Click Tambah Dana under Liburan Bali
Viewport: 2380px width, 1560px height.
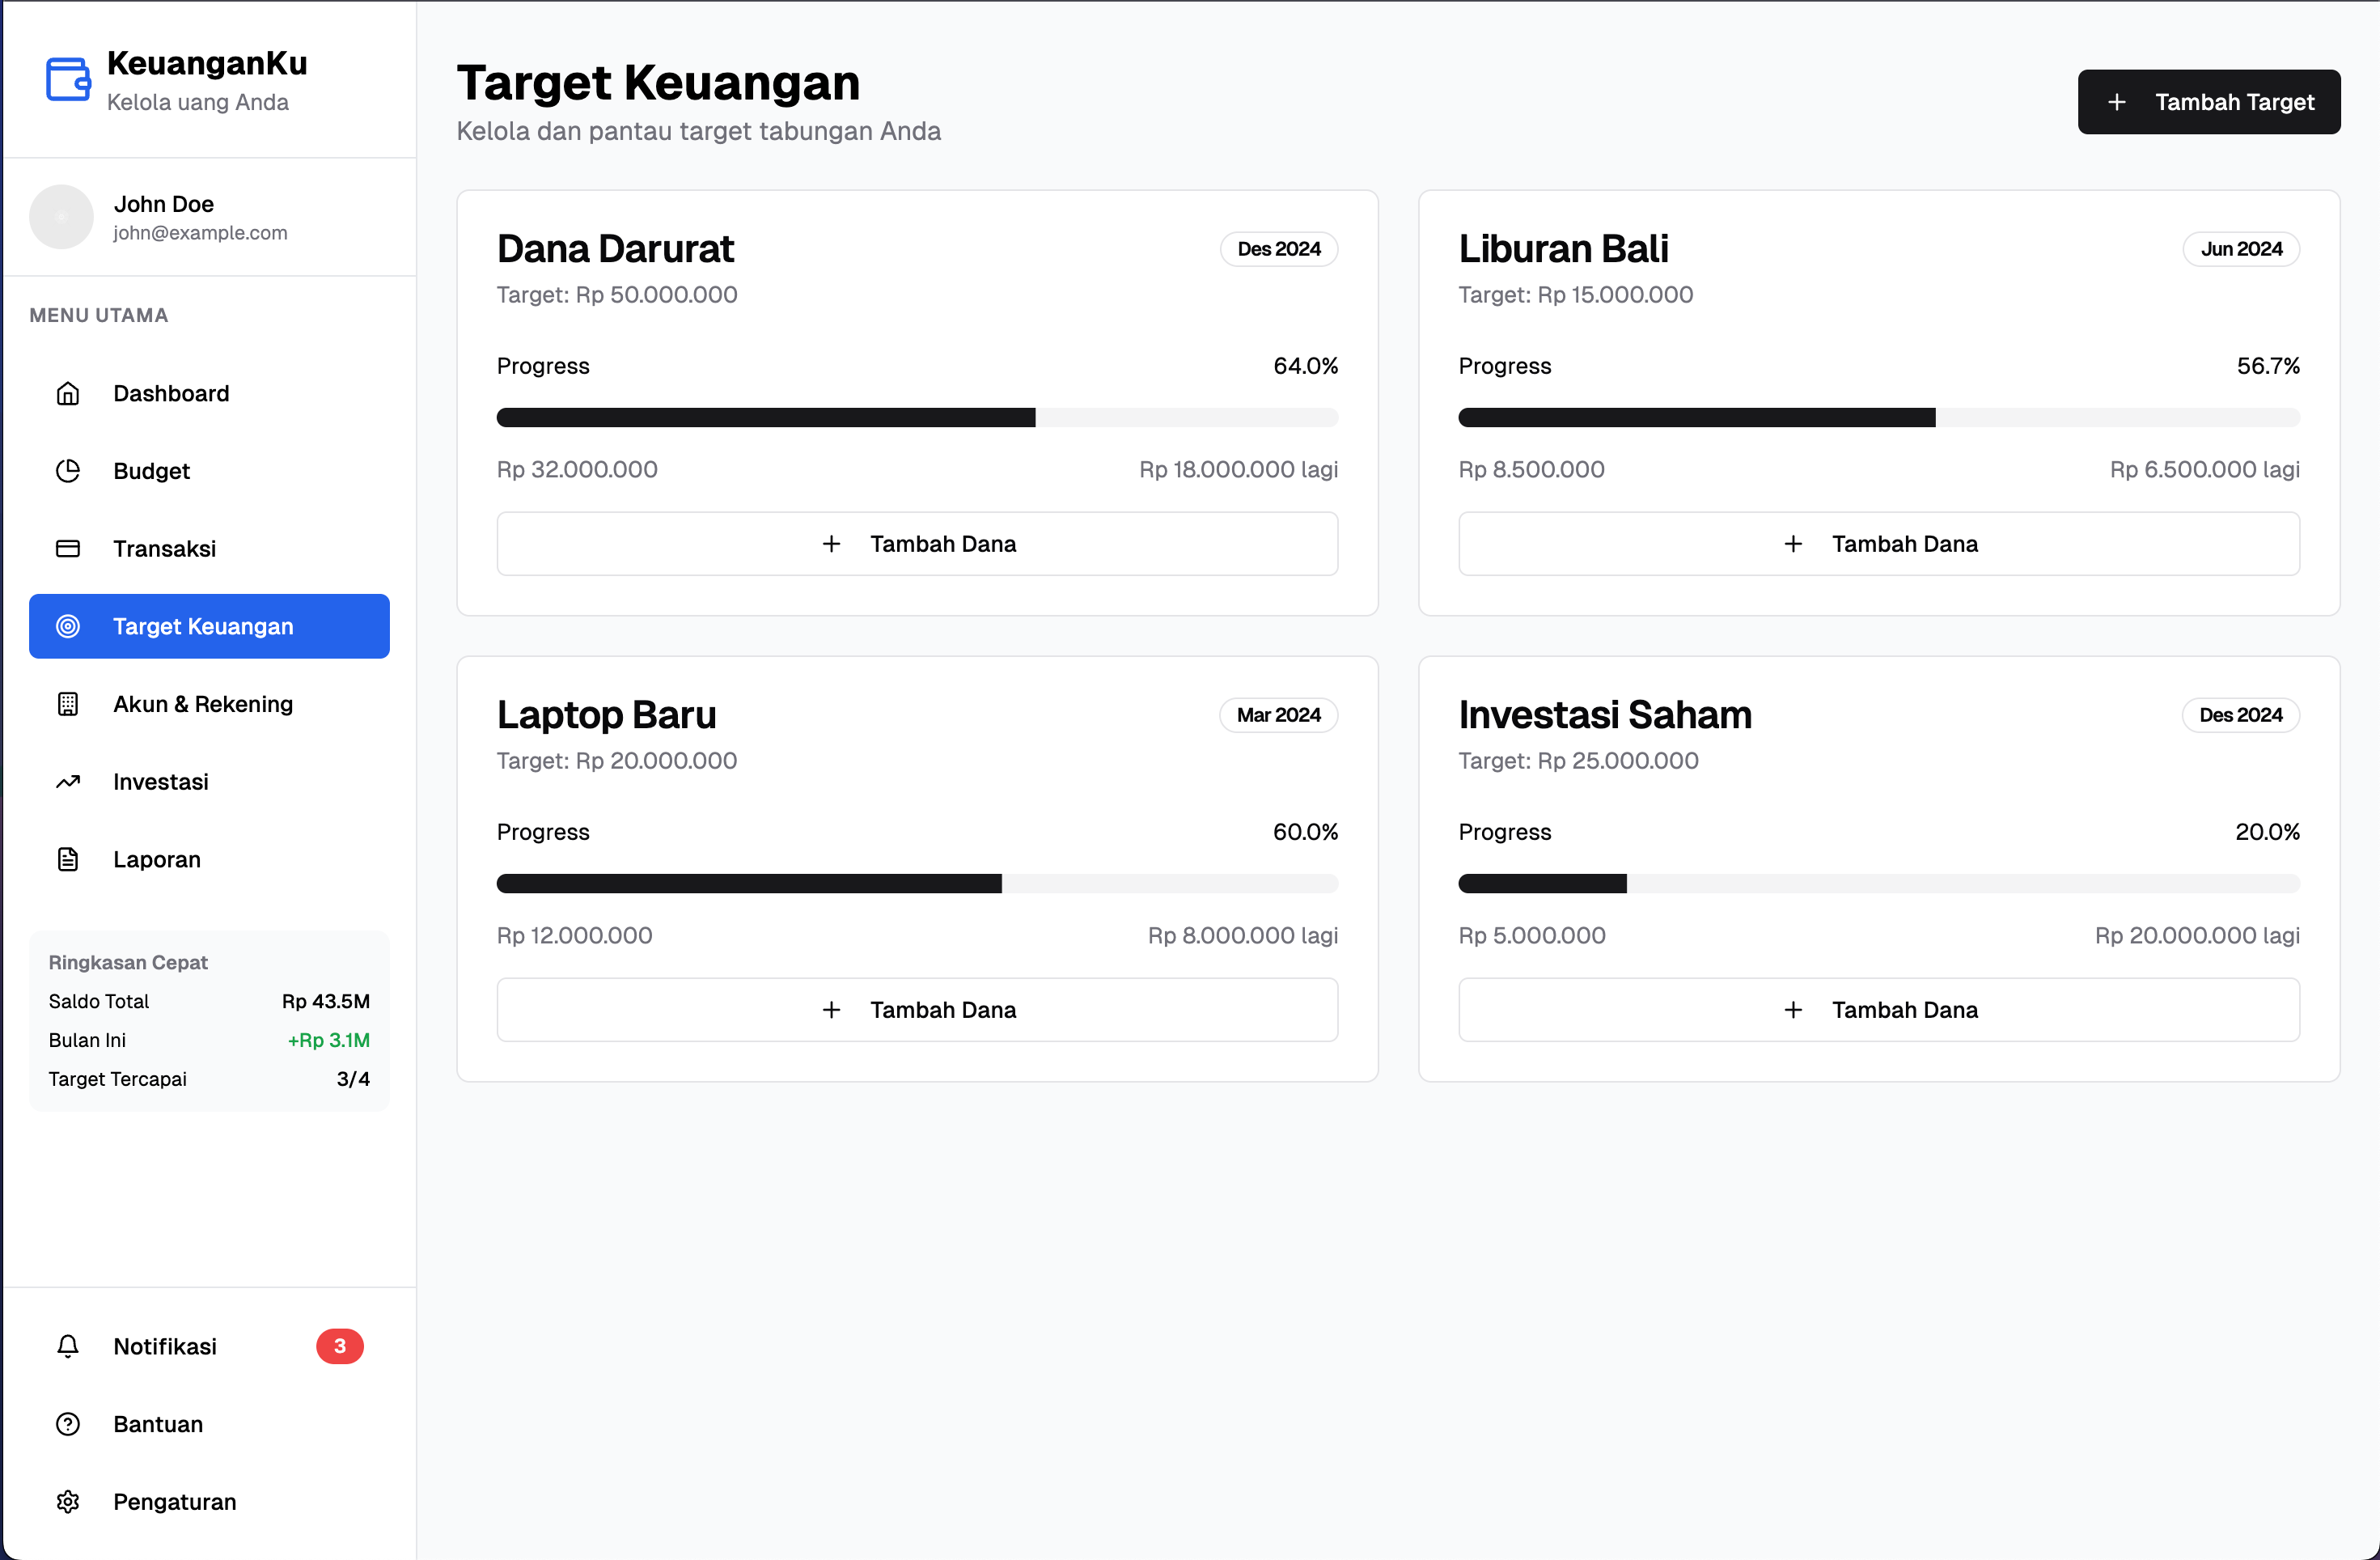(1879, 544)
